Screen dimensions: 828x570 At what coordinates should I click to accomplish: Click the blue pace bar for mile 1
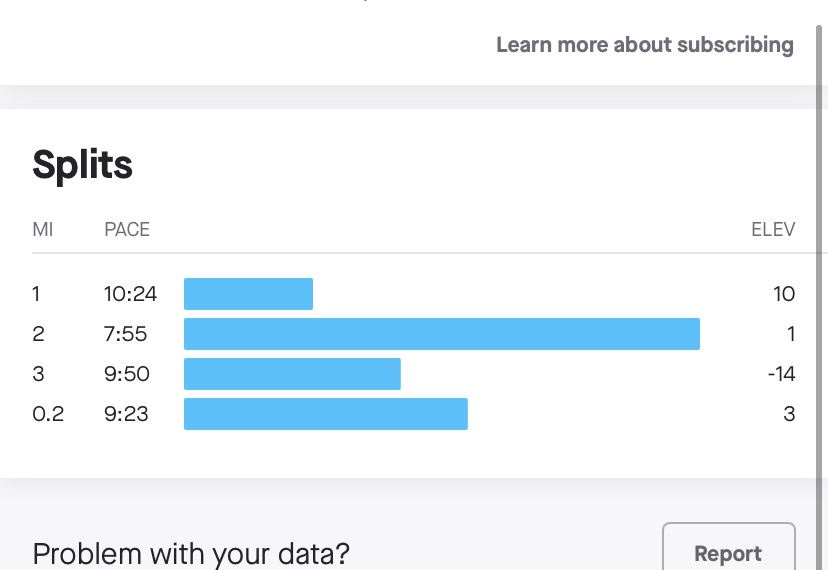click(x=248, y=294)
